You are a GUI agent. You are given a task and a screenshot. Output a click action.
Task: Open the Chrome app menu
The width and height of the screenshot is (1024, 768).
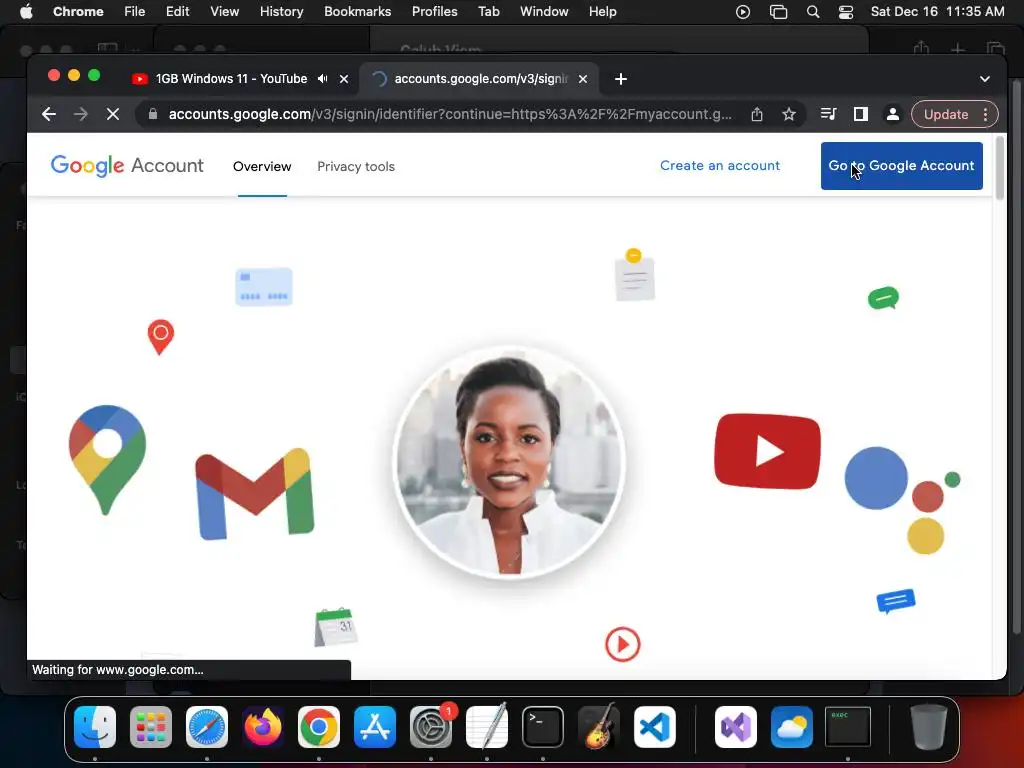78,12
